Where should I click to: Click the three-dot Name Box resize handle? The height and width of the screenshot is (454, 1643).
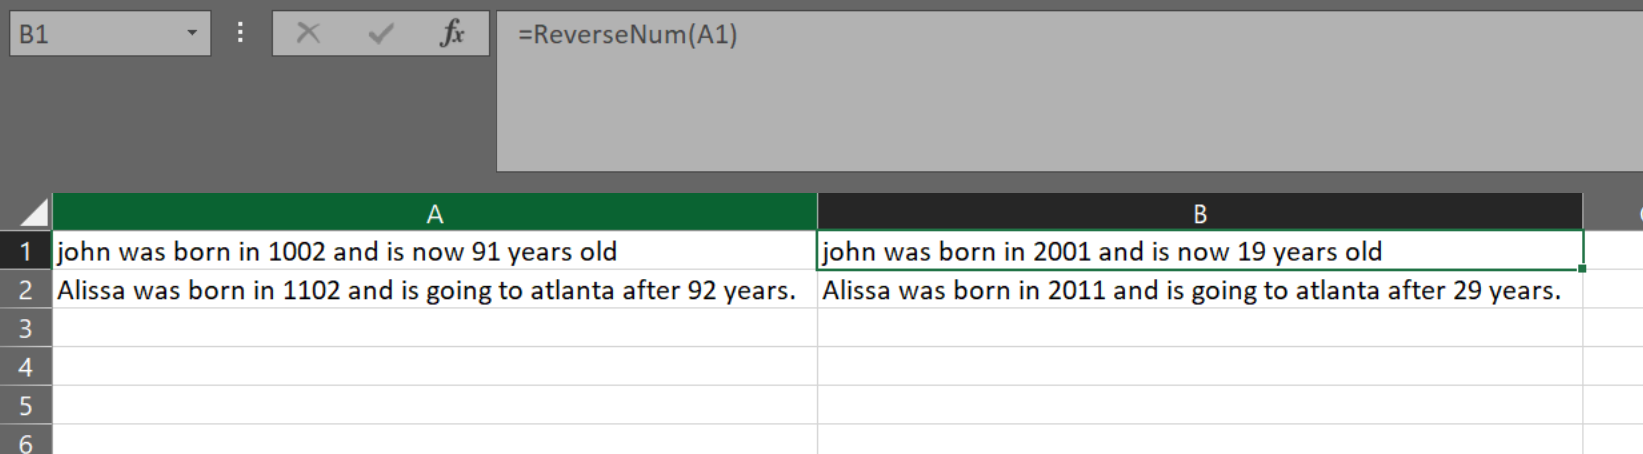pyautogui.click(x=240, y=33)
